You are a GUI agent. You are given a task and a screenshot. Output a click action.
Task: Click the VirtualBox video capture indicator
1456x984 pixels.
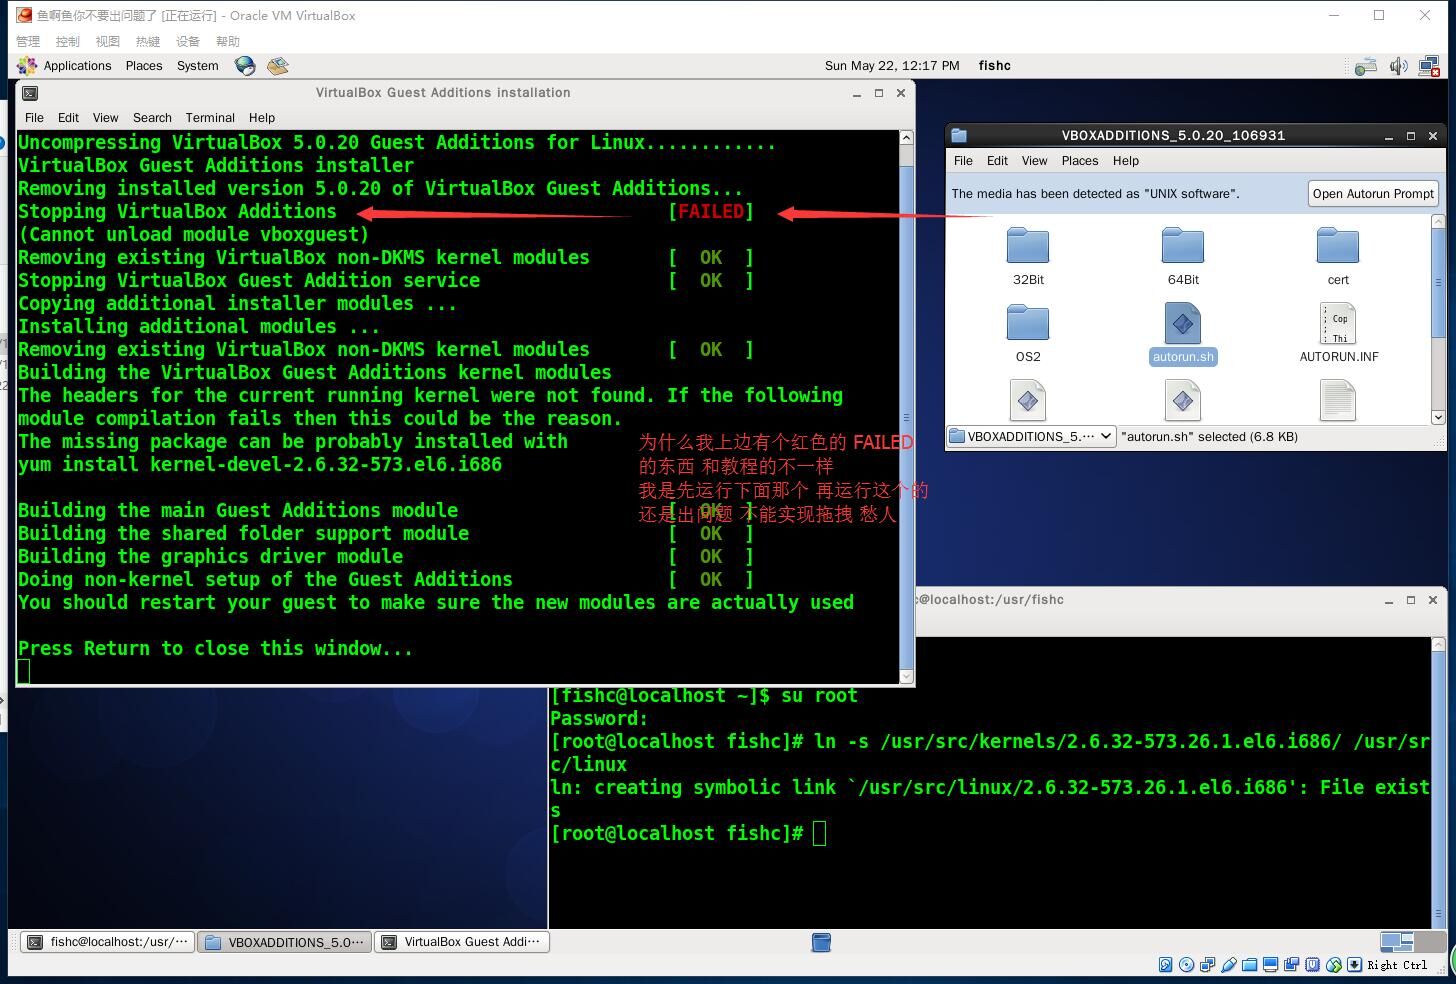pyautogui.click(x=1291, y=965)
